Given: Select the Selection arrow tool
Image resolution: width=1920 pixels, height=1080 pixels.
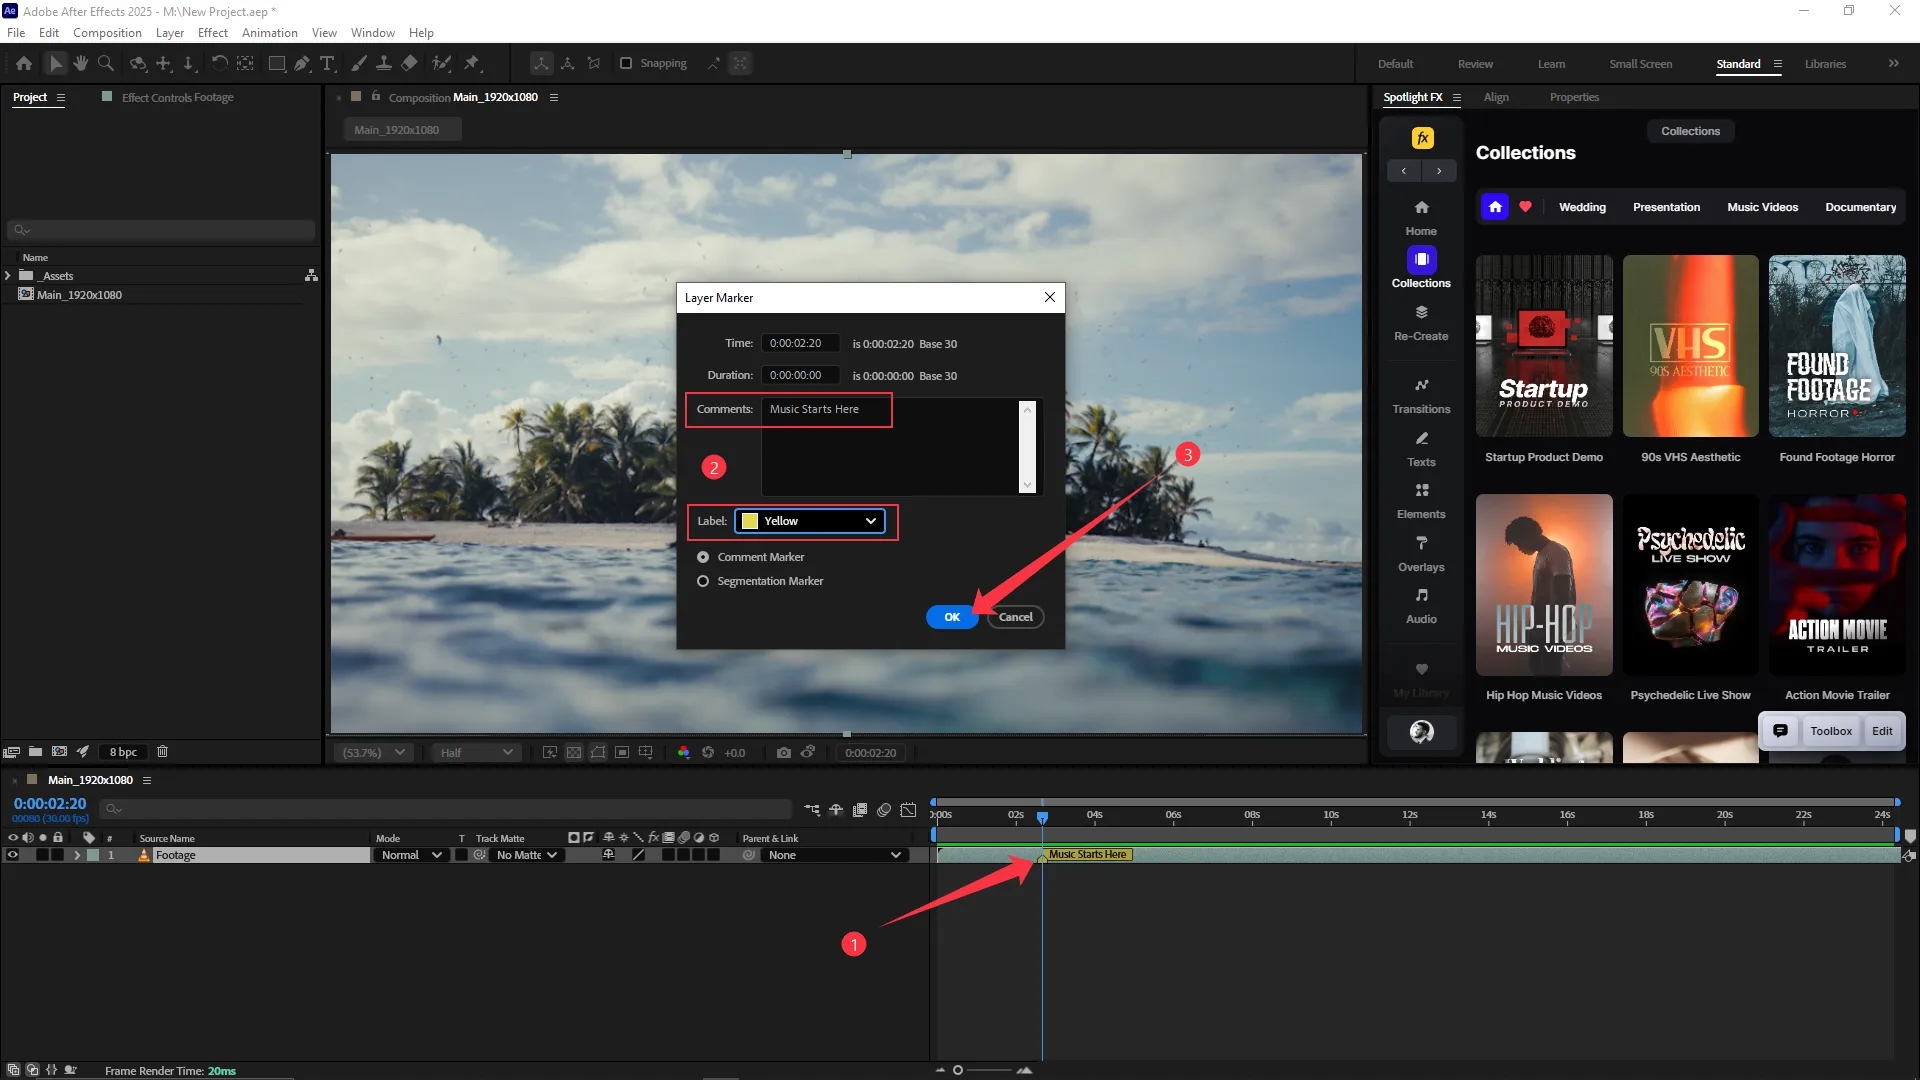Looking at the screenshot, I should [x=56, y=63].
